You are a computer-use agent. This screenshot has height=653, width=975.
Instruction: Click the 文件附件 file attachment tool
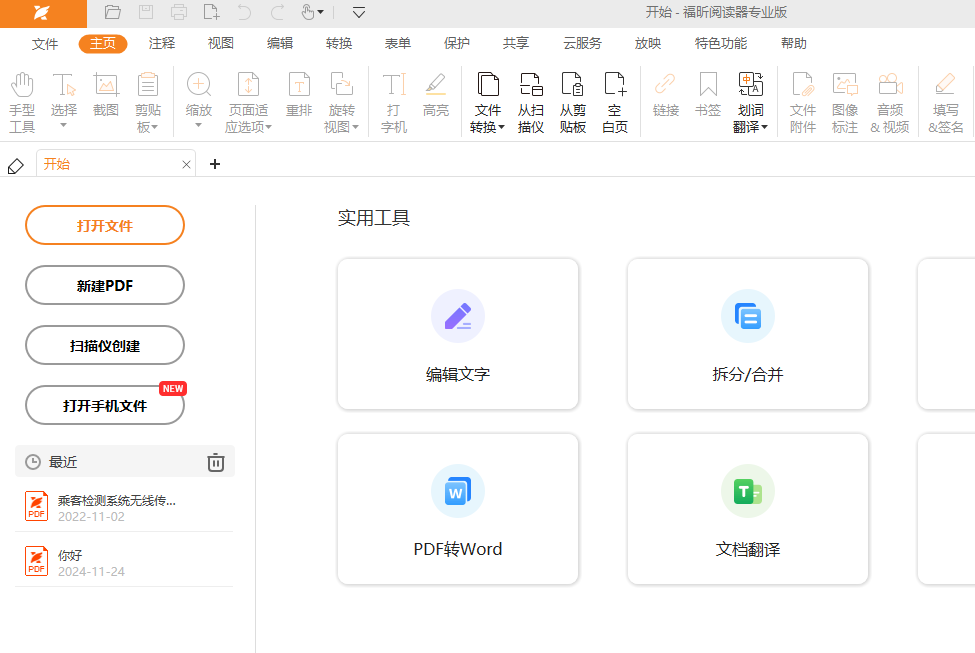click(803, 103)
